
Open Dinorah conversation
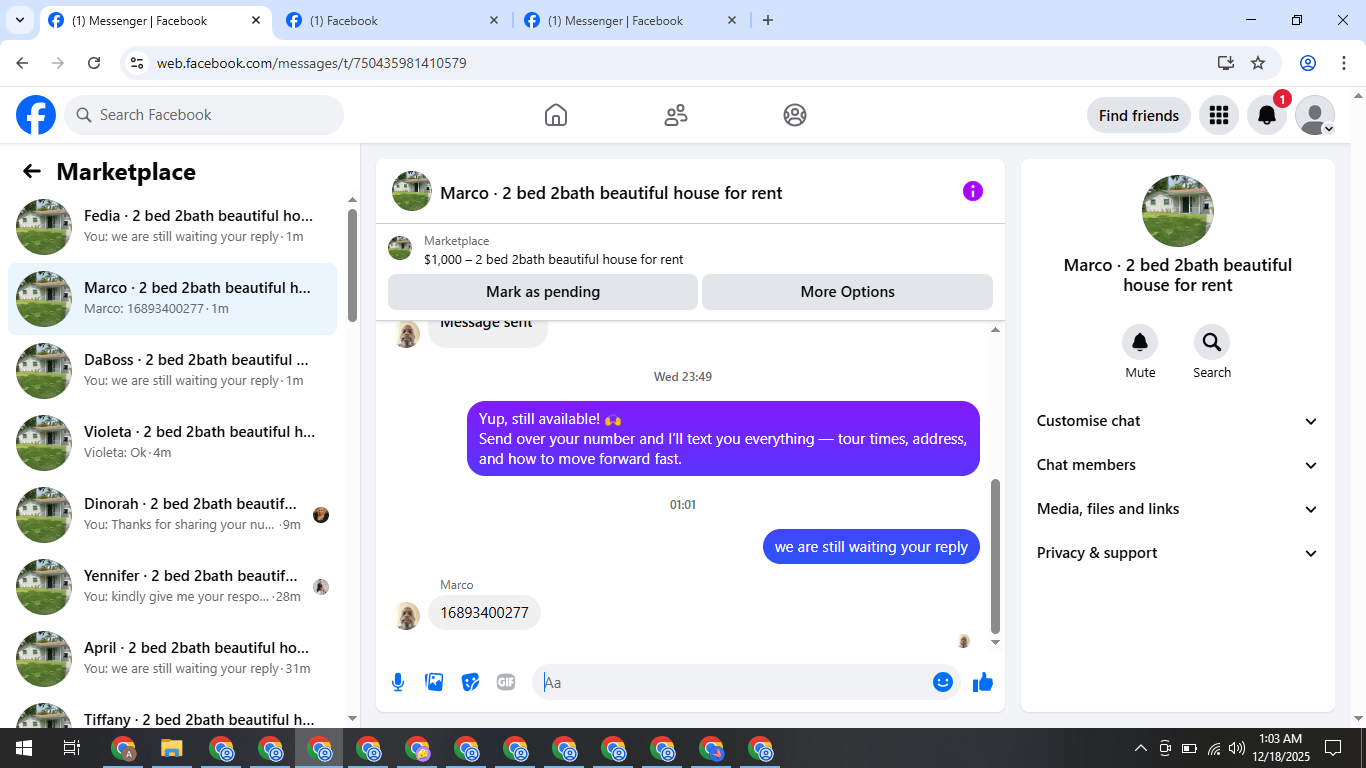coord(172,514)
